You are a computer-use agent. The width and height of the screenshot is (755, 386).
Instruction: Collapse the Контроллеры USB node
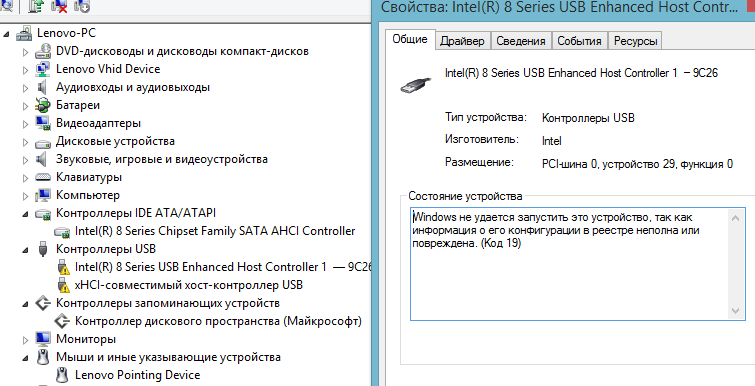pos(26,250)
